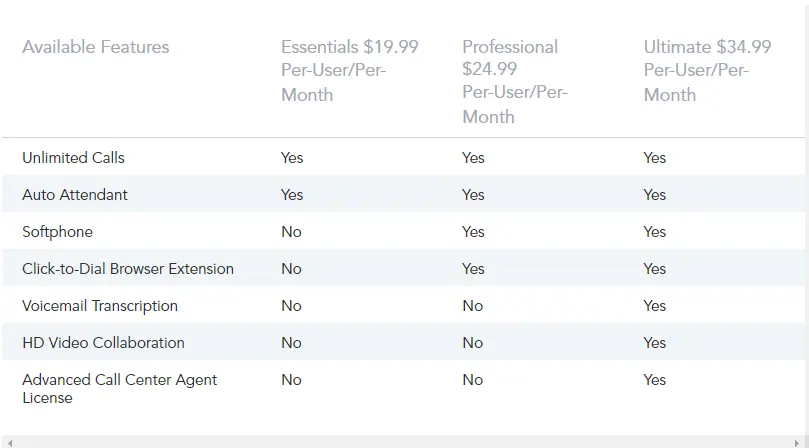Click the Voicemail Transcription row label
809x448 pixels.
click(x=100, y=306)
